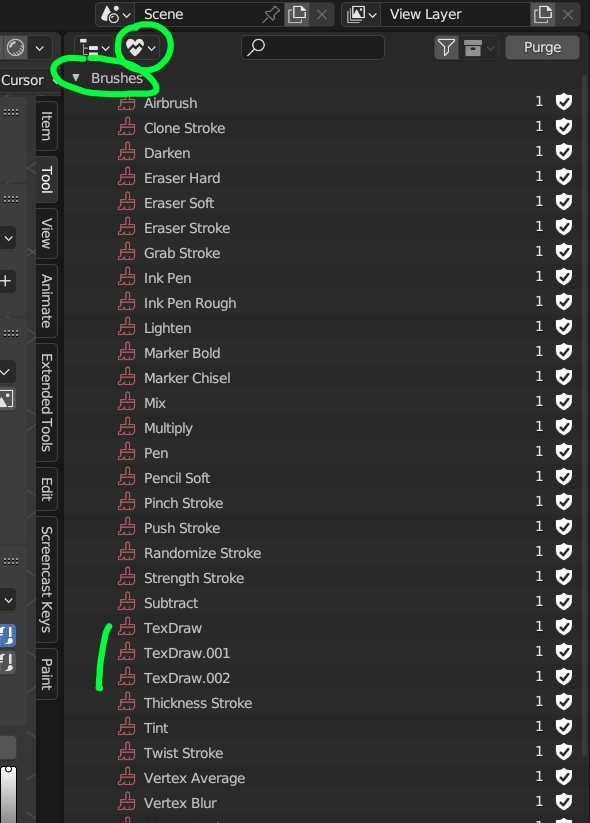590x823 pixels.
Task: Open the View Layer browse dropdown
Action: pos(361,14)
